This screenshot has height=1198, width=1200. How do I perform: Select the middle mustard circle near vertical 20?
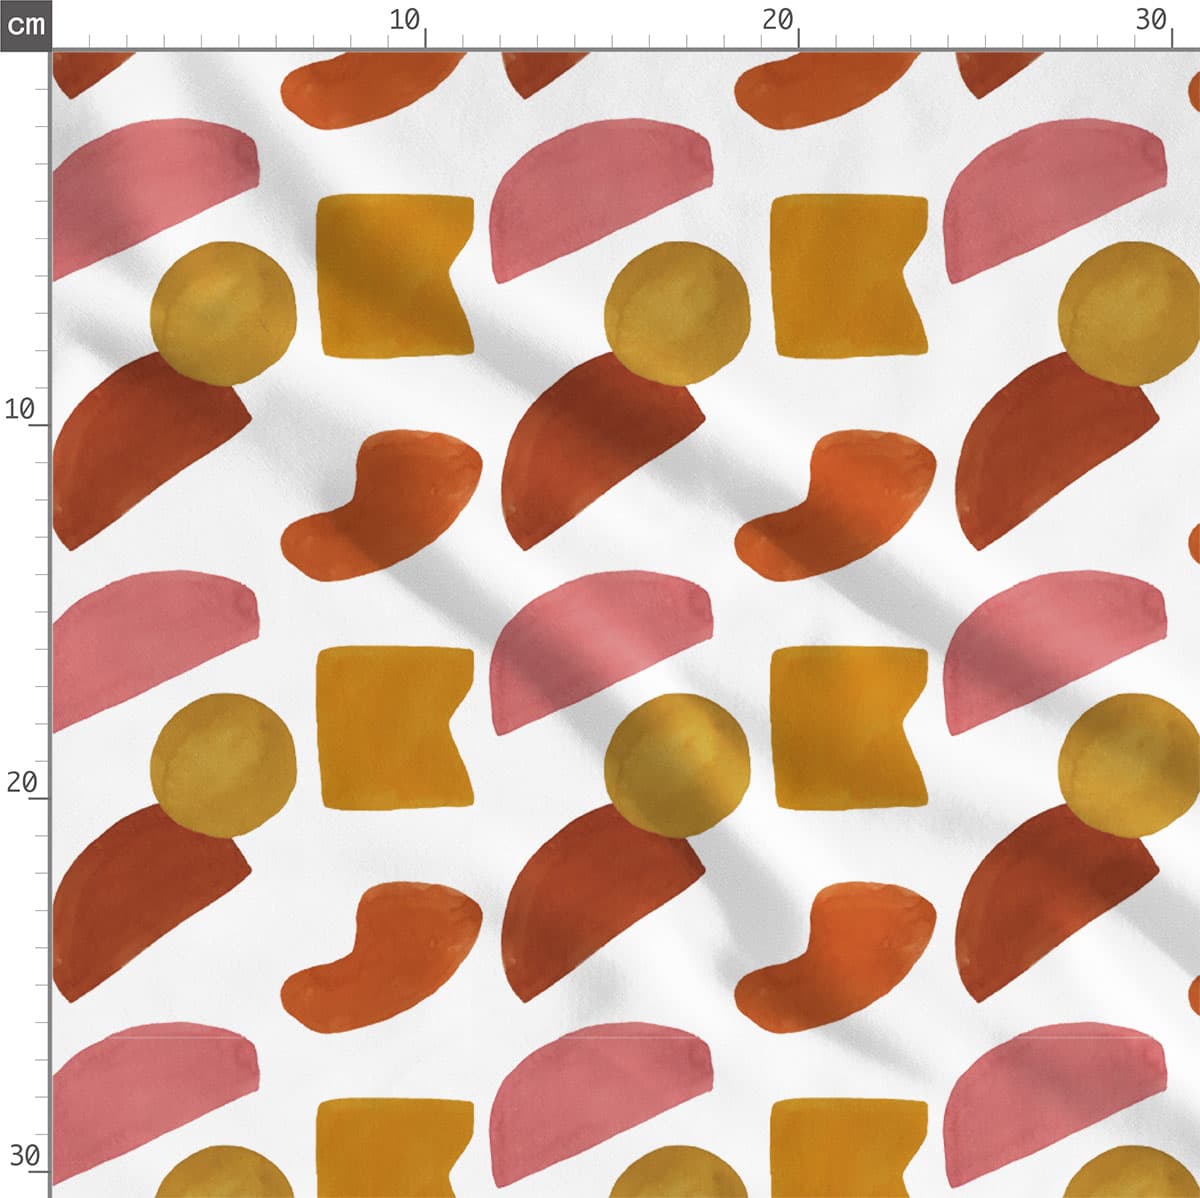(x=676, y=765)
